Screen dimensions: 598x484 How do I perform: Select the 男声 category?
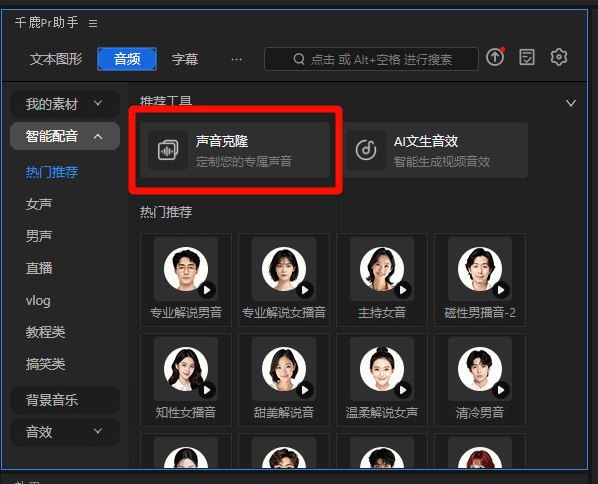coord(39,236)
